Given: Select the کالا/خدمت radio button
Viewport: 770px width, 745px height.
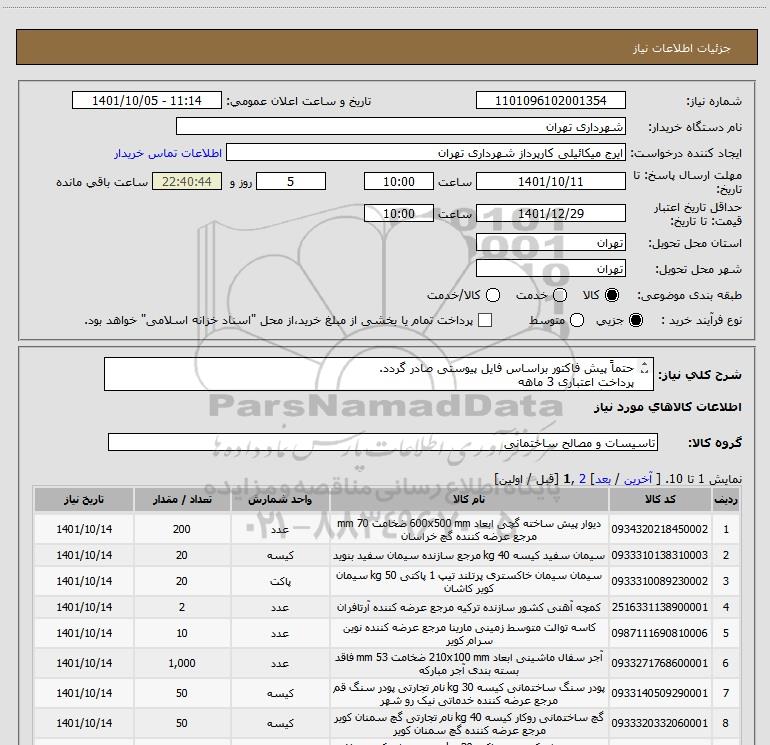Looking at the screenshot, I should 493,295.
